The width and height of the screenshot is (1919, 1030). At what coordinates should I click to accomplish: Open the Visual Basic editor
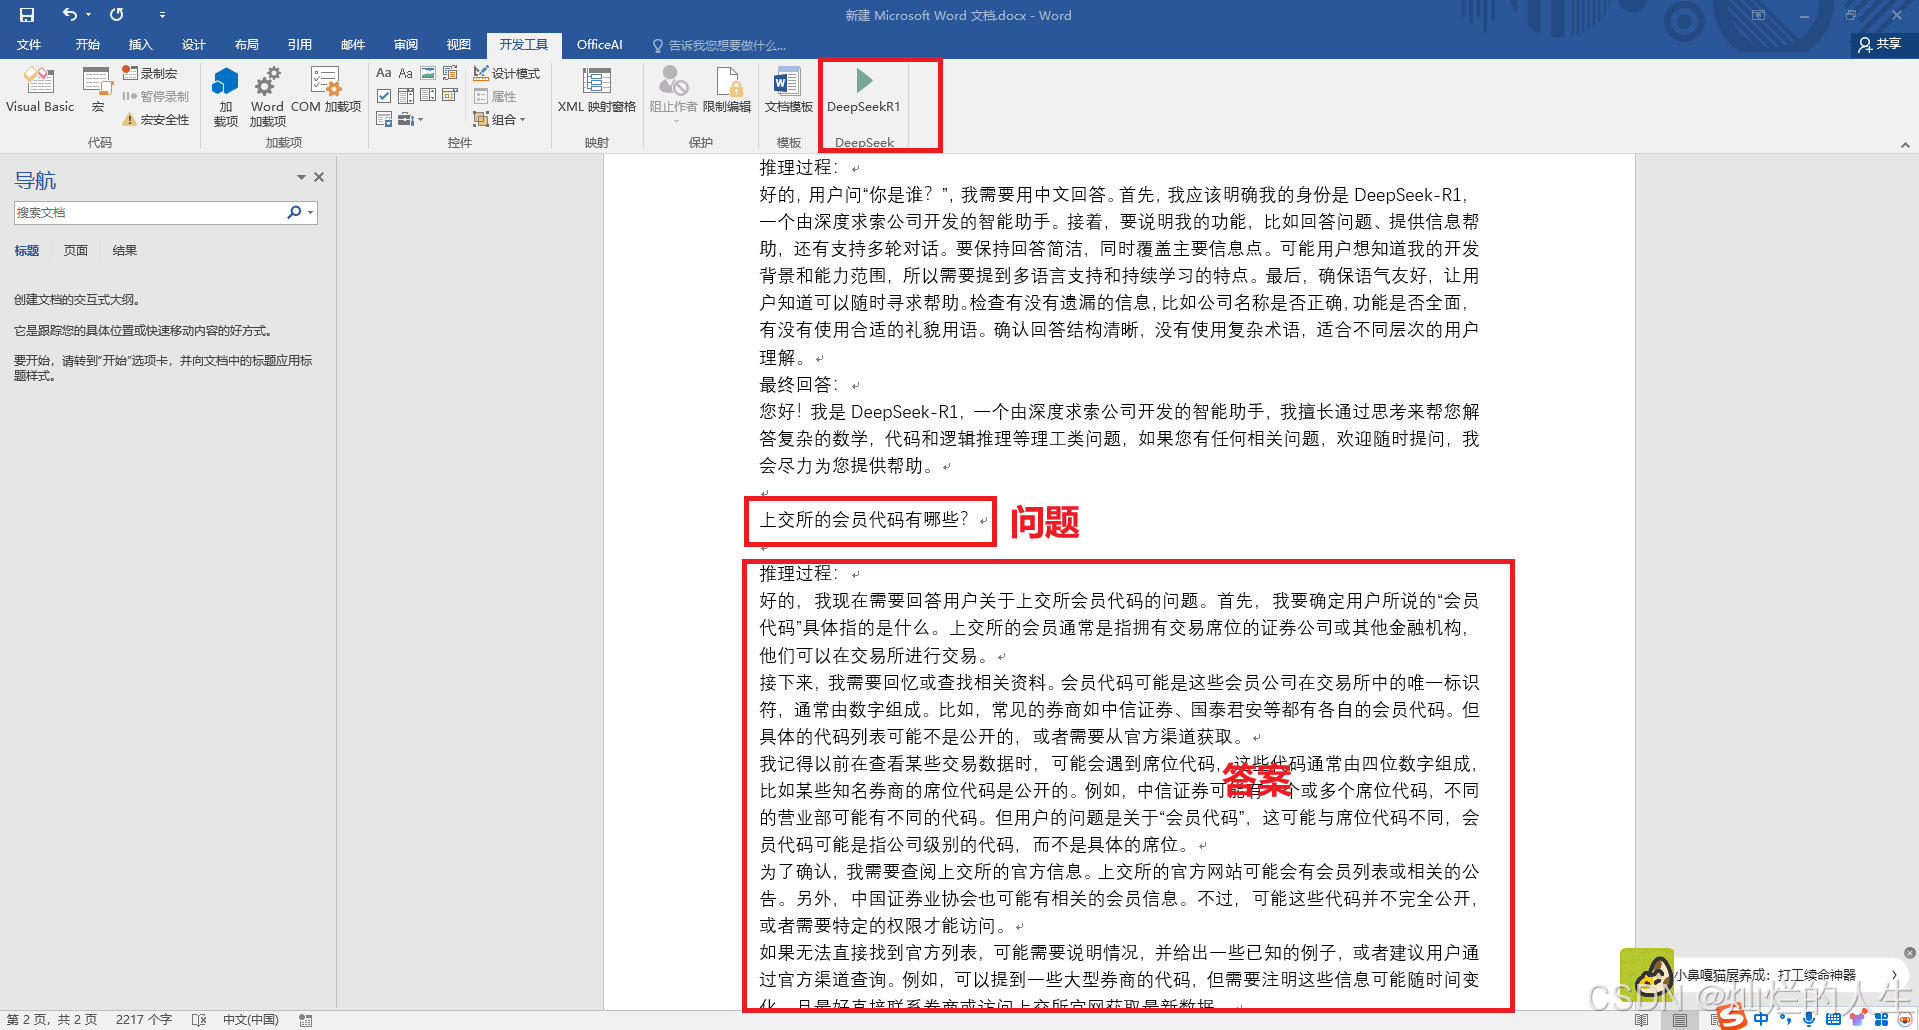(40, 90)
